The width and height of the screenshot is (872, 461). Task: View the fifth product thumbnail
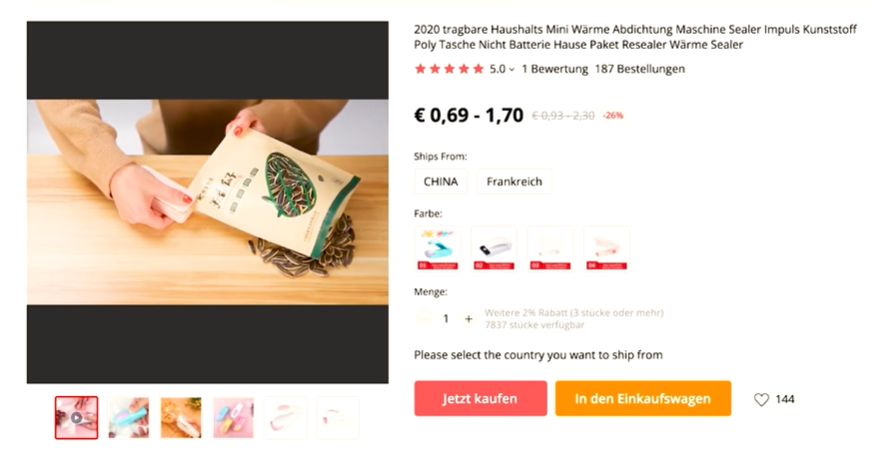point(285,417)
